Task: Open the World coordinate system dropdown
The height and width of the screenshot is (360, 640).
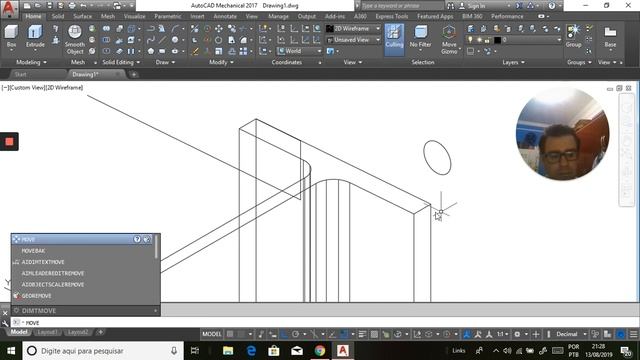Action: click(300, 51)
